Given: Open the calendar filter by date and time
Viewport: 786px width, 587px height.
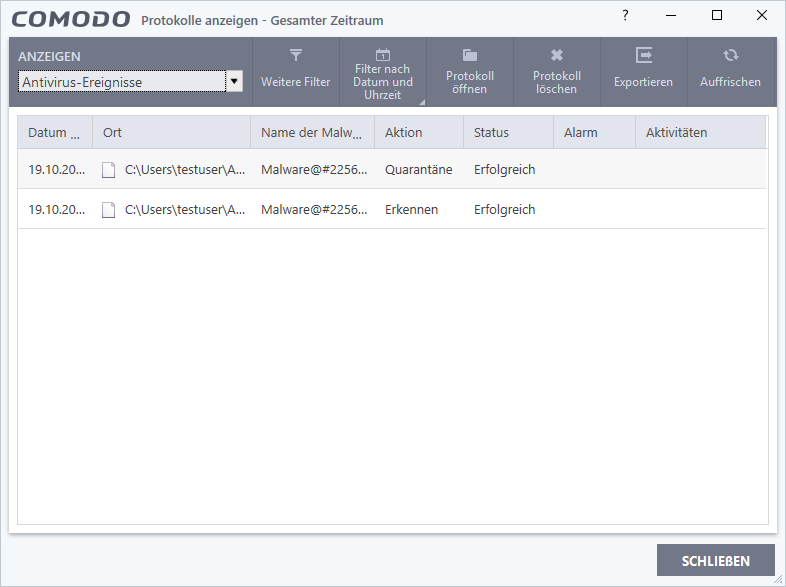Looking at the screenshot, I should [382, 55].
